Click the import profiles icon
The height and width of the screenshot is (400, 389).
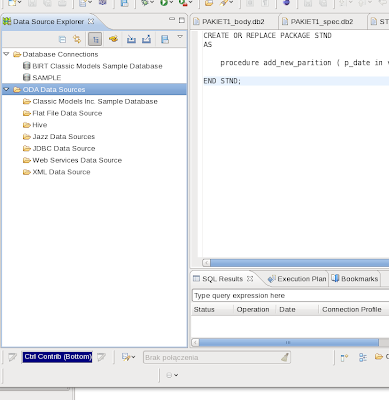131,39
